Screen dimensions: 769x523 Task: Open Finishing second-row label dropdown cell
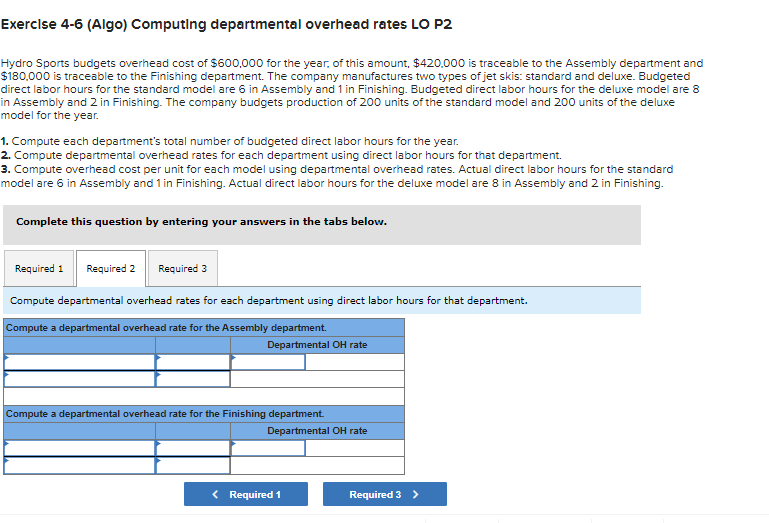click(x=79, y=465)
